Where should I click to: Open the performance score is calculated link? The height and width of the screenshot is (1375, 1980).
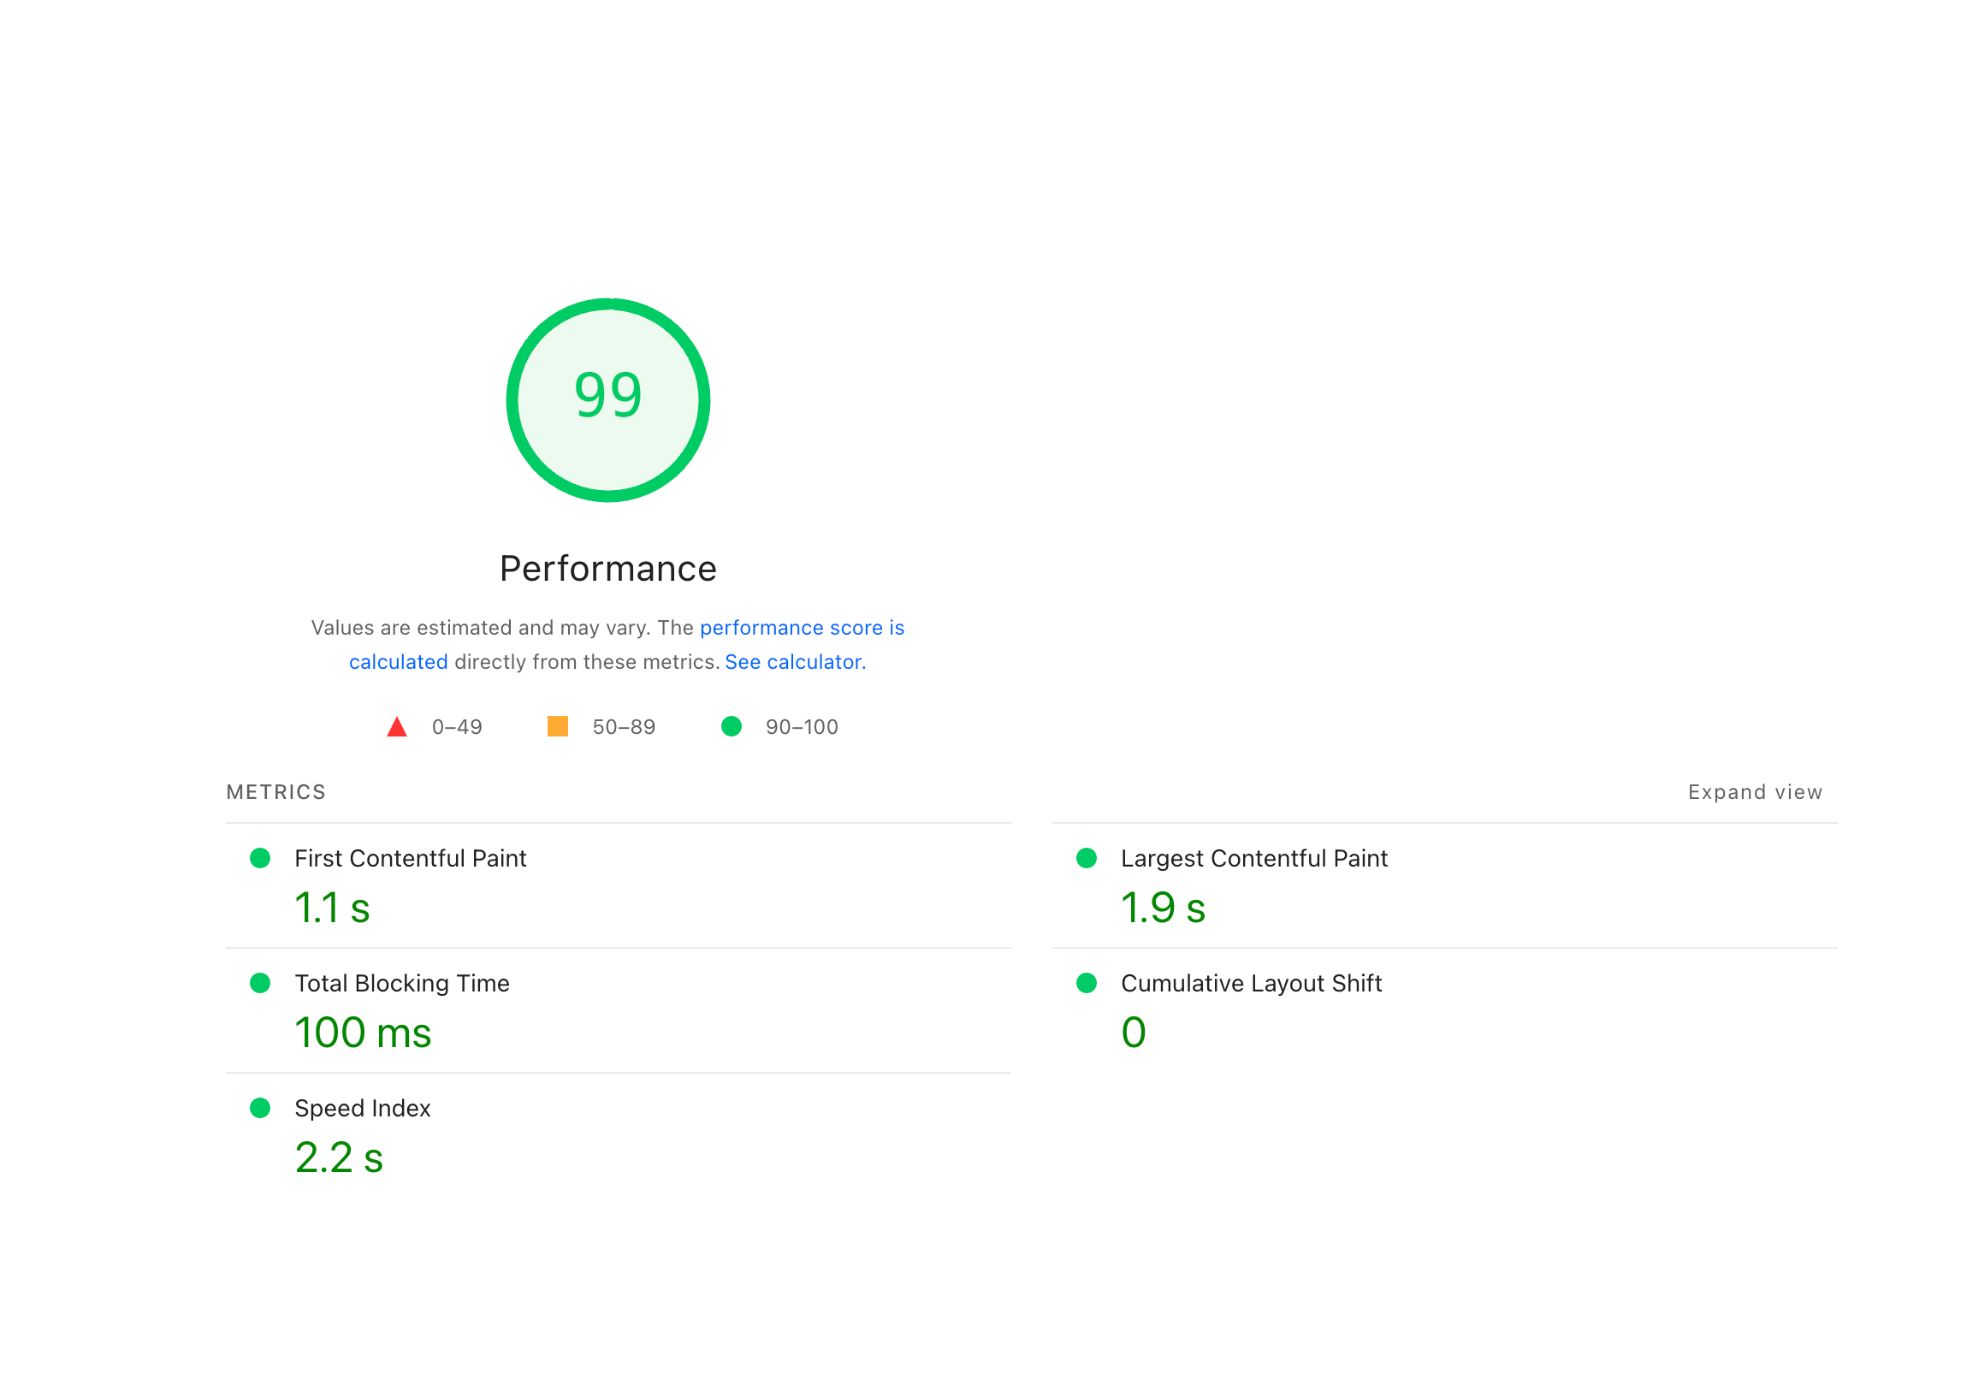pos(801,627)
